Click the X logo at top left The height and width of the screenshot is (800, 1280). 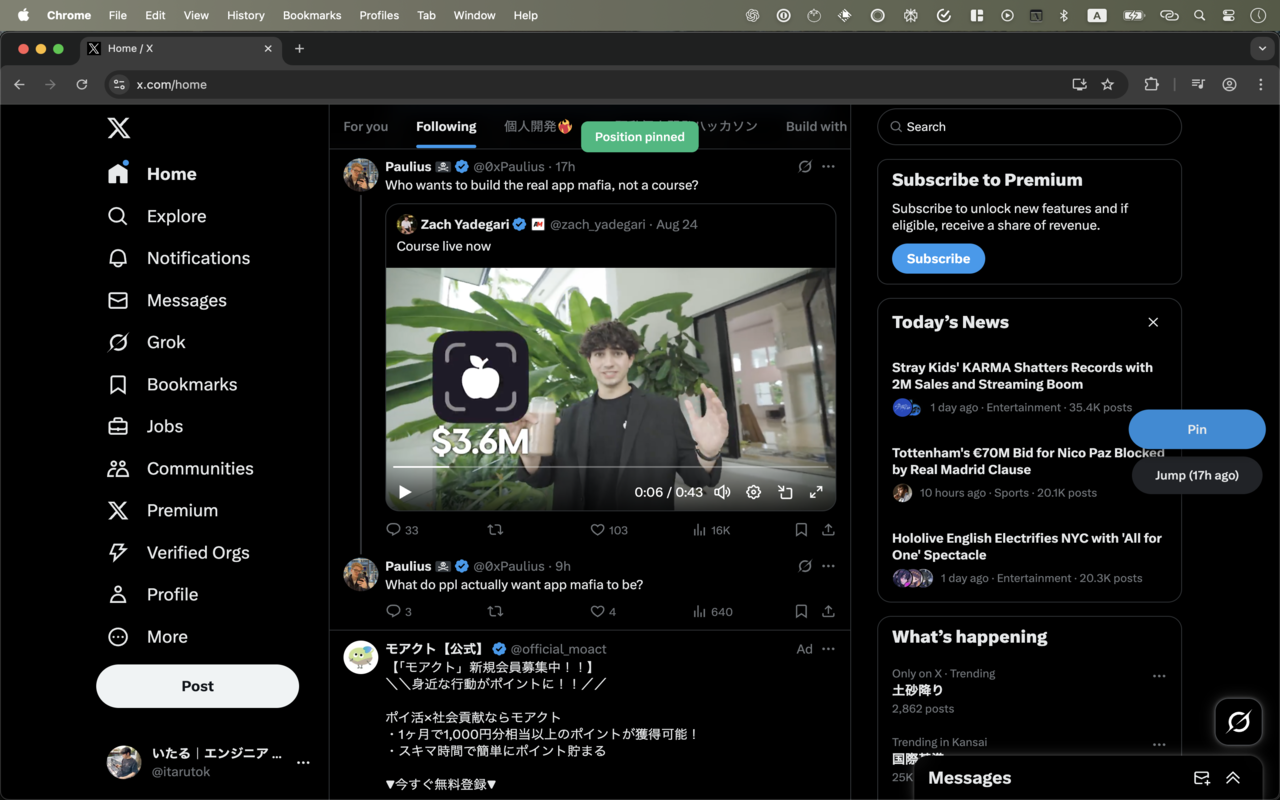pos(118,128)
